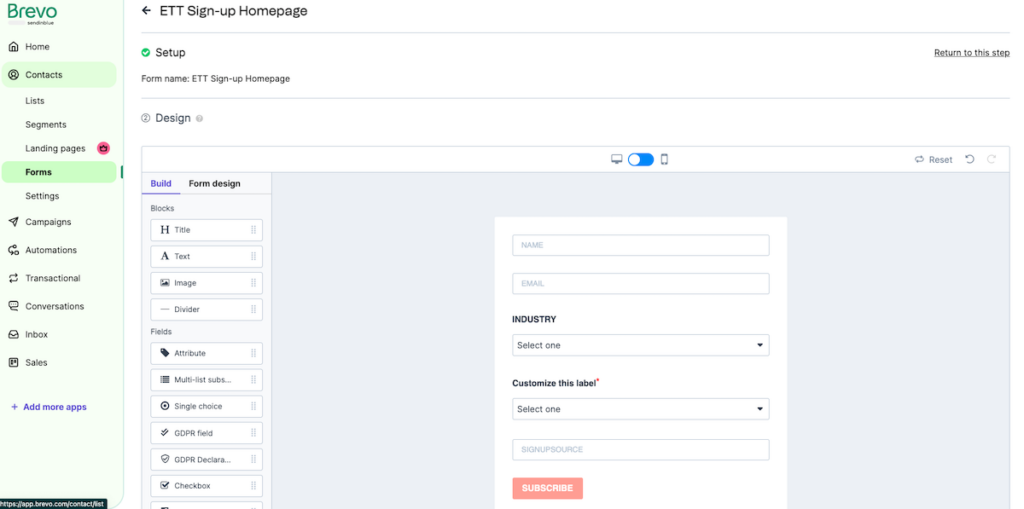Open Home from the sidebar
The width and height of the screenshot is (1024, 509).
point(37,47)
